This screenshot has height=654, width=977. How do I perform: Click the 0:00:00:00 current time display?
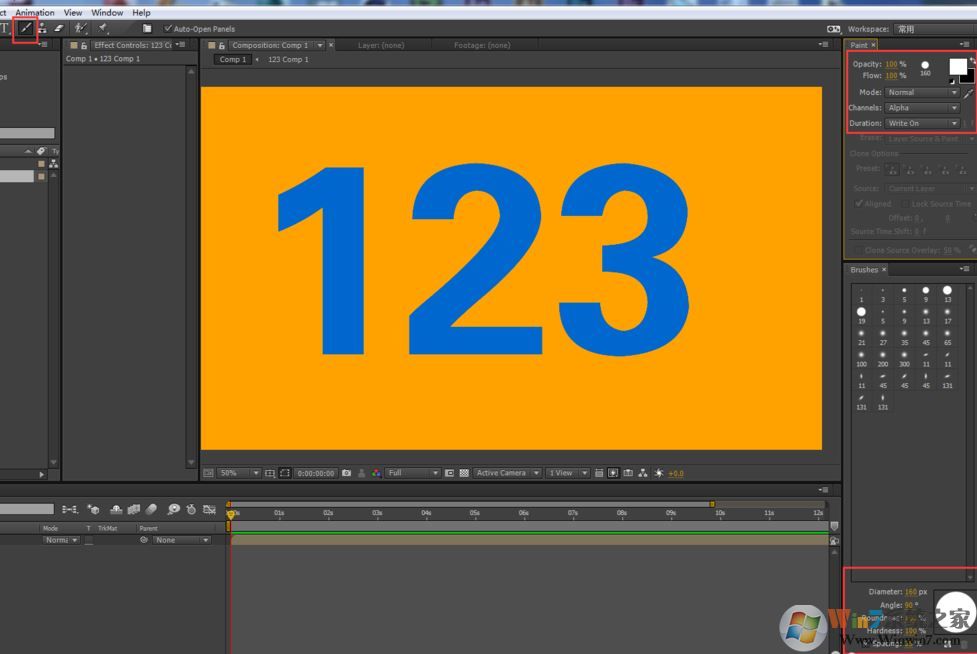315,473
